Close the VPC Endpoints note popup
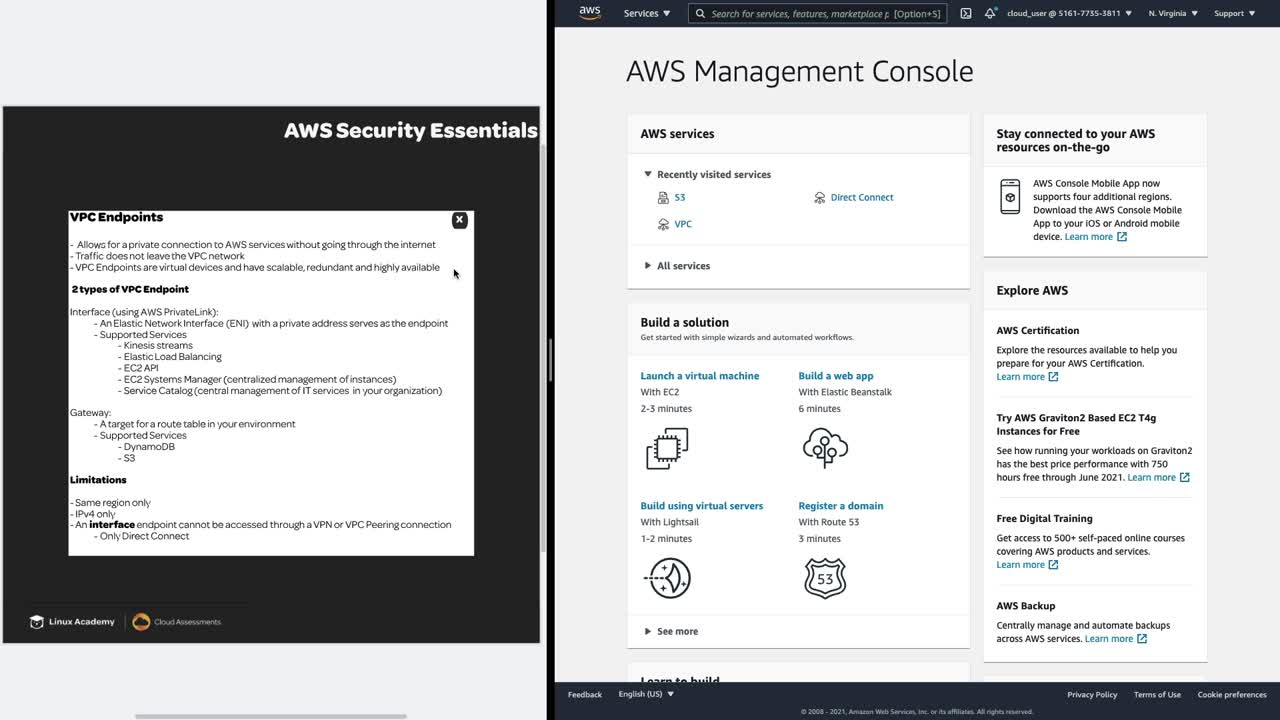 [459, 220]
